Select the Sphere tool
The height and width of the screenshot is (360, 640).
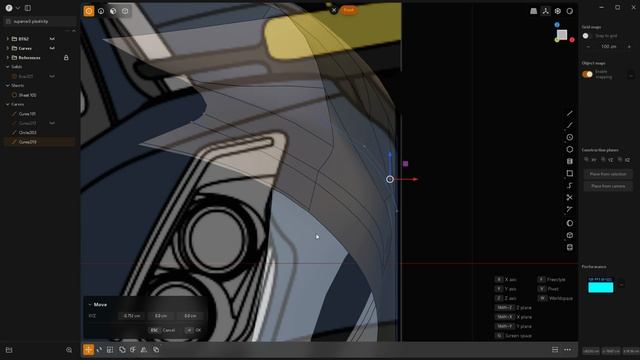pos(569,223)
